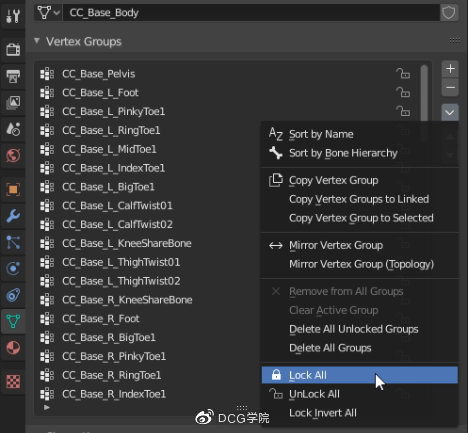Open the Texture properties checker tab
Image resolution: width=468 pixels, height=433 pixels.
point(13,381)
